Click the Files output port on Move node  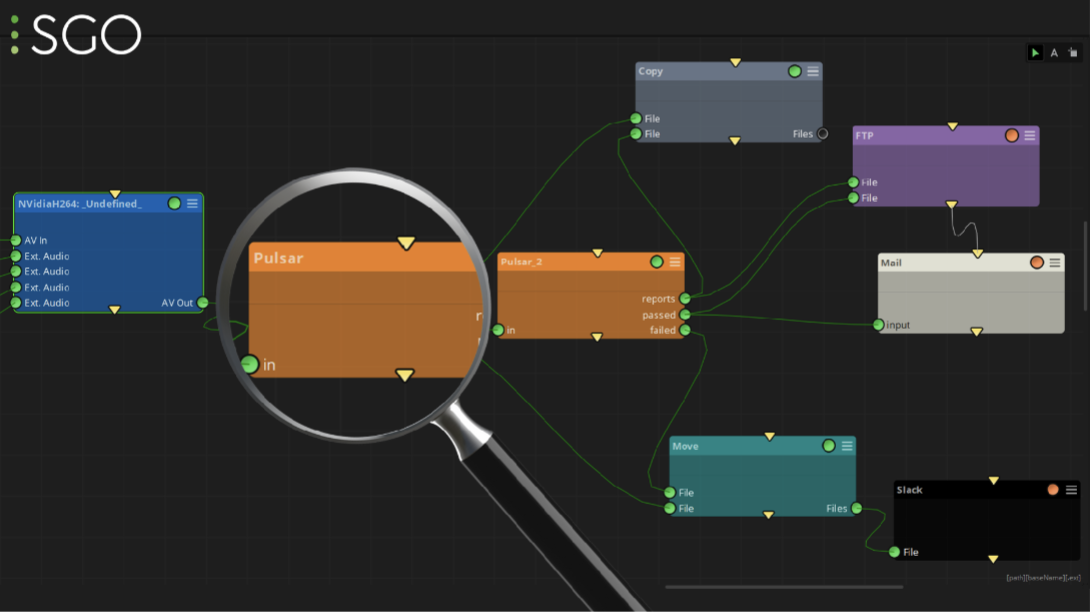tap(856, 508)
